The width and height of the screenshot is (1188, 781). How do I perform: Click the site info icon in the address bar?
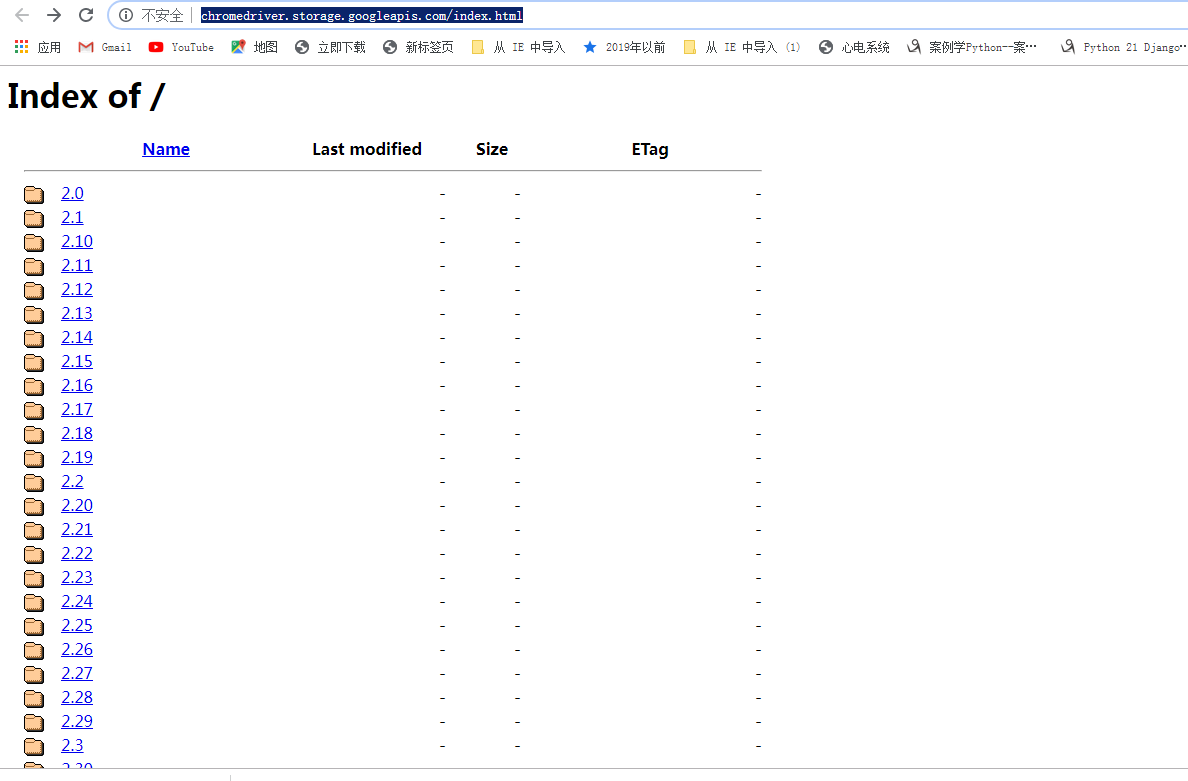coord(126,15)
